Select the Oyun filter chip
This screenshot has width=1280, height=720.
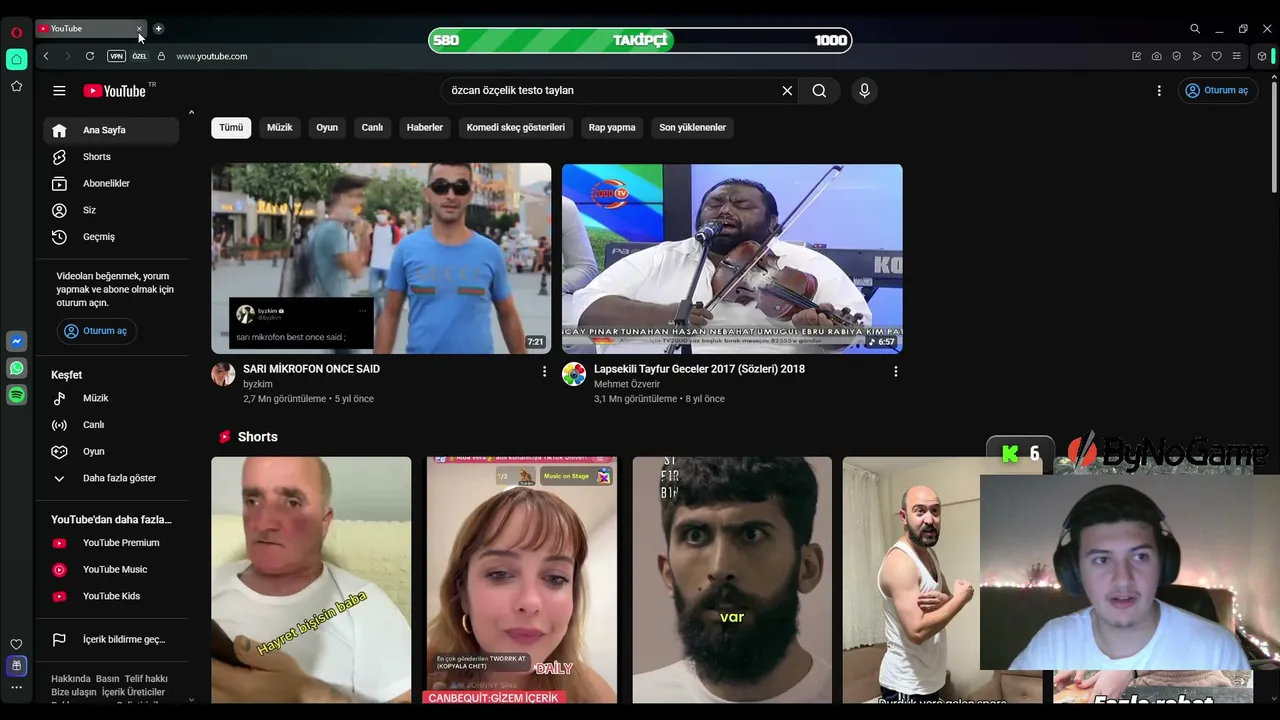coord(327,127)
